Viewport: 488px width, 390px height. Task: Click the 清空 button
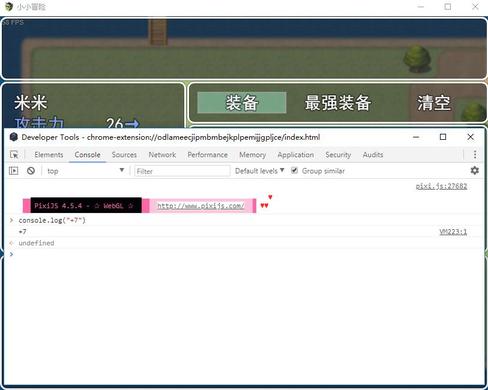click(x=434, y=103)
